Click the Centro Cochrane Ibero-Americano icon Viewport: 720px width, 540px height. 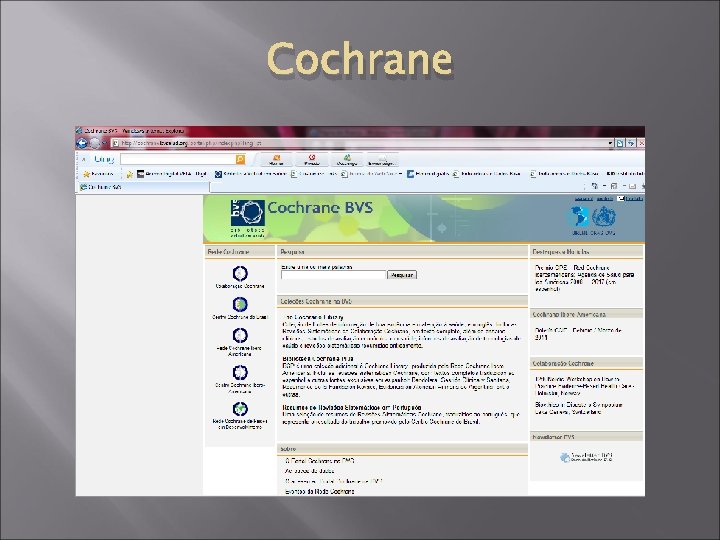point(240,372)
